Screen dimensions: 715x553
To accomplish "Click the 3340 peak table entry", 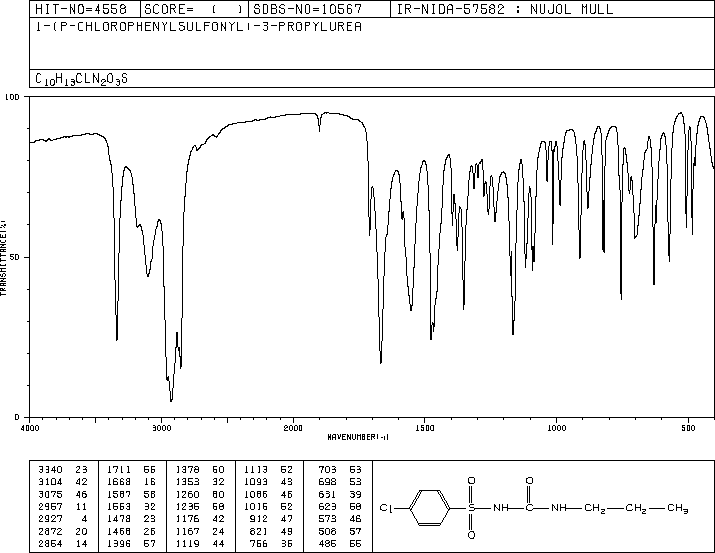I will (x=63, y=469).
